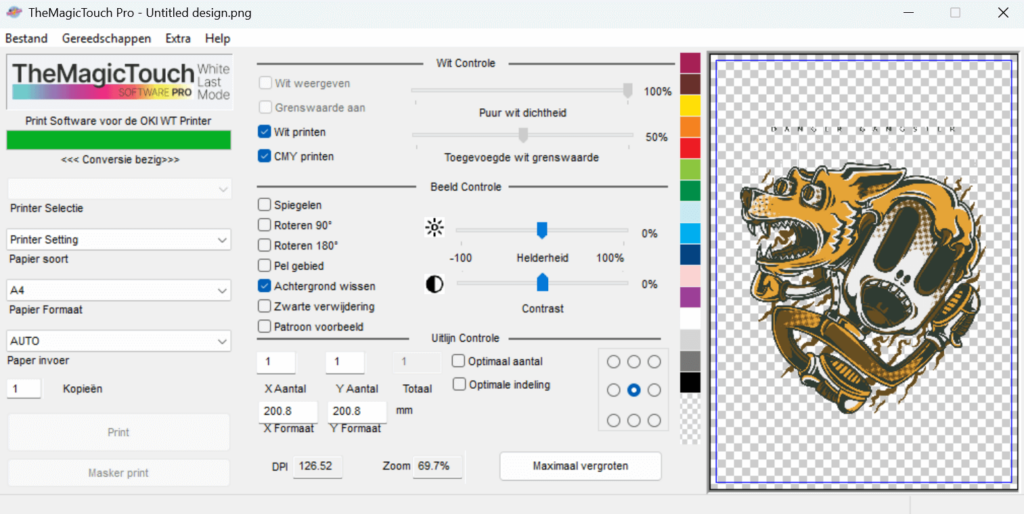Viewport: 1024px width, 514px height.
Task: Open the Gereedschappen menu
Action: click(x=106, y=39)
